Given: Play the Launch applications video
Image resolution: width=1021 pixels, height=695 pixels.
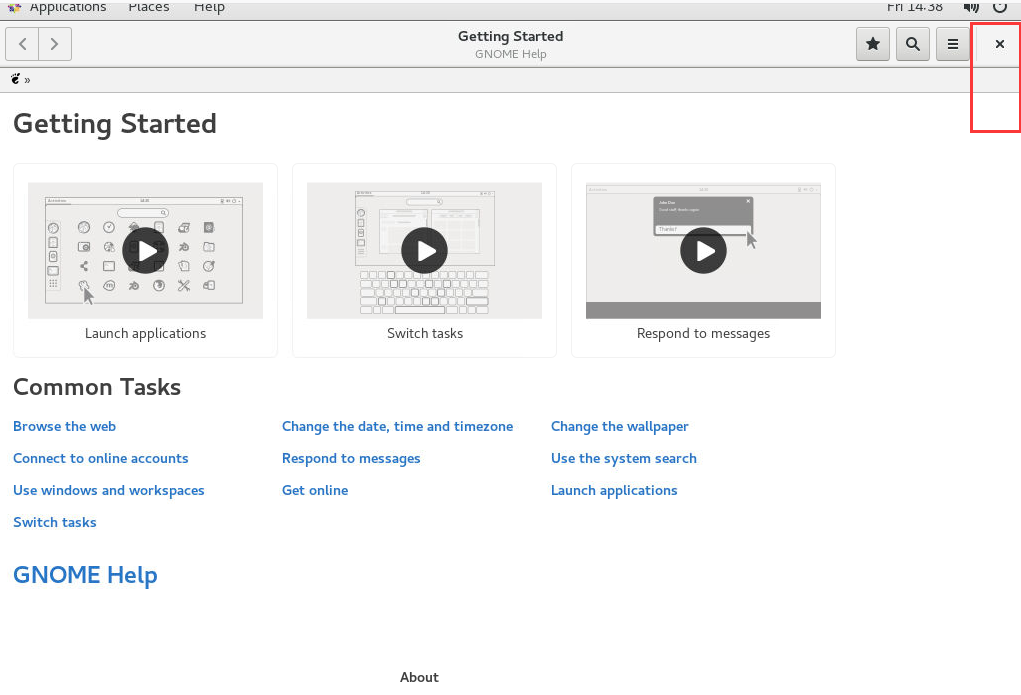Looking at the screenshot, I should point(145,251).
